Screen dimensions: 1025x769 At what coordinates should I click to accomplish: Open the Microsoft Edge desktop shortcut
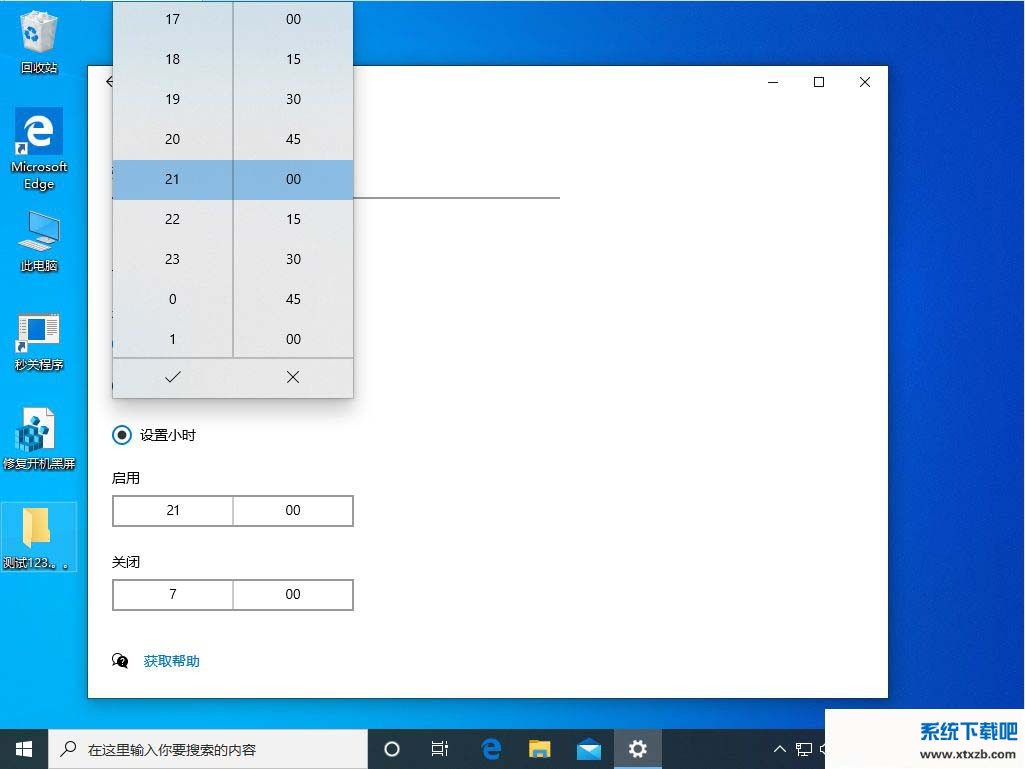pyautogui.click(x=39, y=148)
